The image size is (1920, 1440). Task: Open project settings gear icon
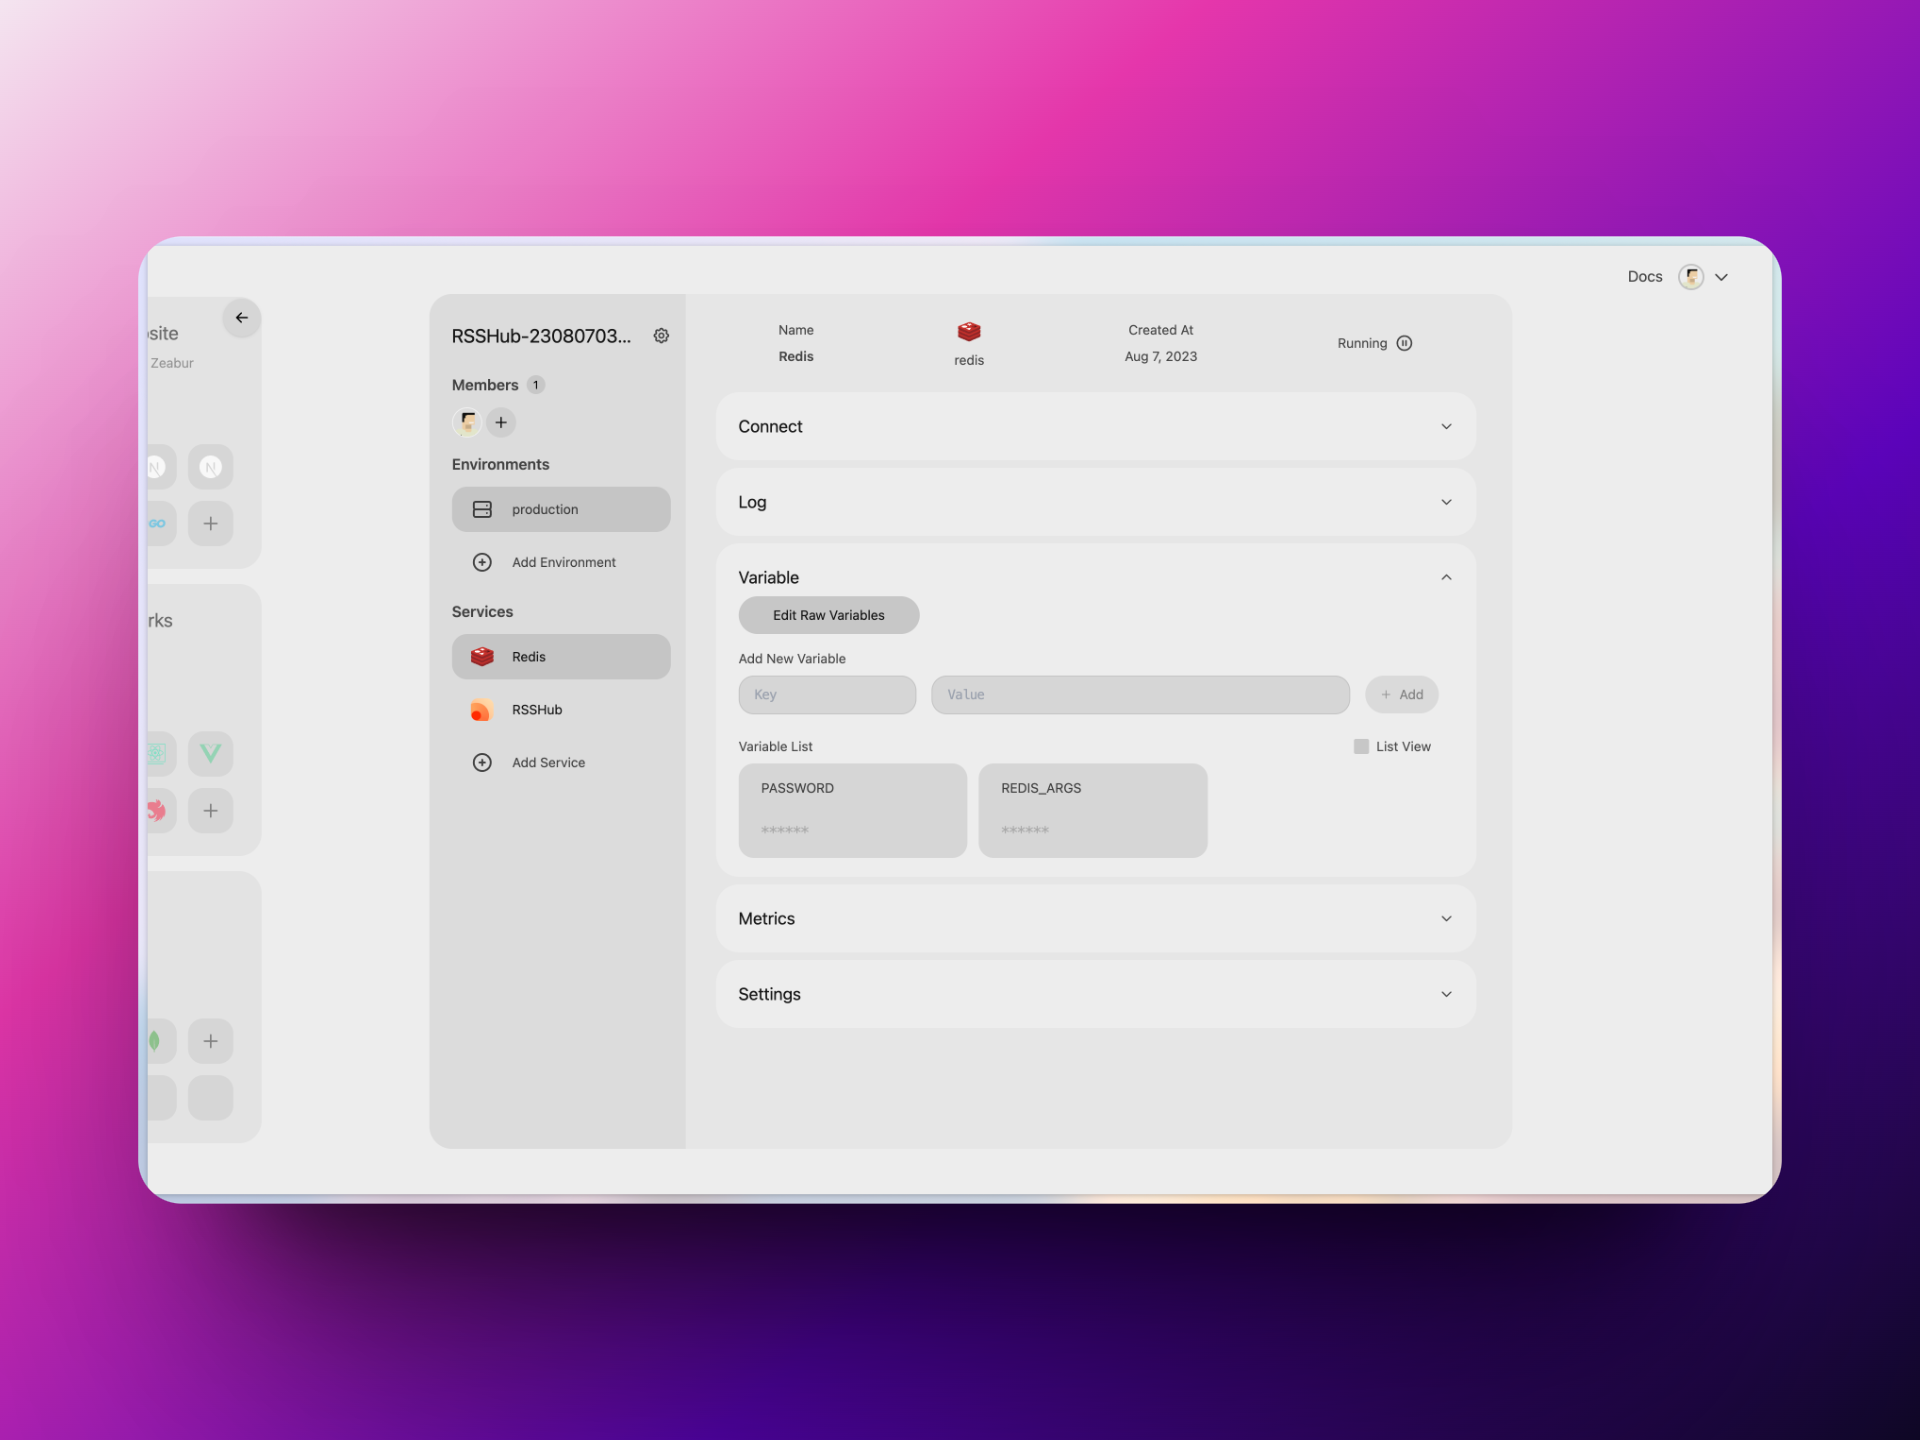tap(661, 336)
